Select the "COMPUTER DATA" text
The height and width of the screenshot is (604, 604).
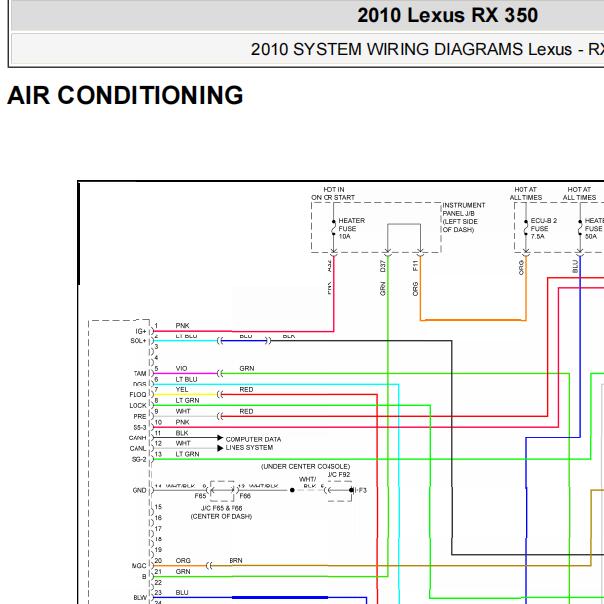click(253, 440)
